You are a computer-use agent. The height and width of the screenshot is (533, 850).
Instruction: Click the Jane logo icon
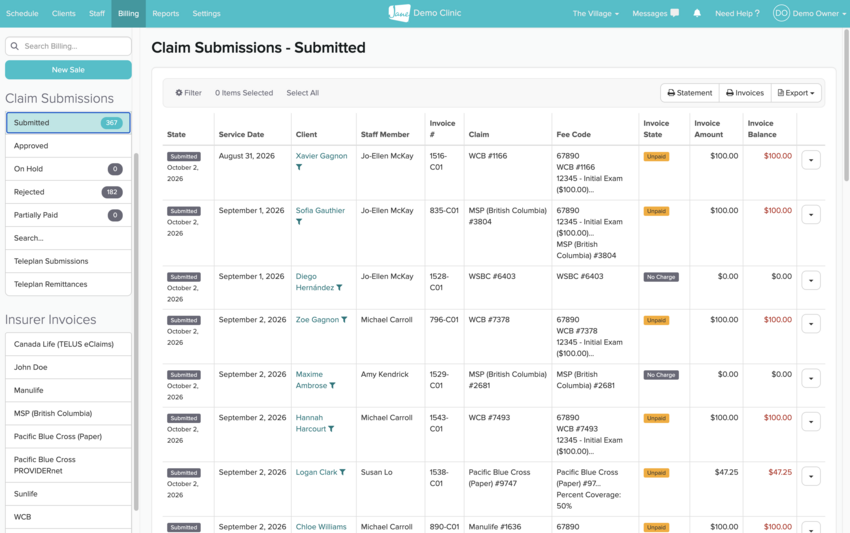[399, 13]
